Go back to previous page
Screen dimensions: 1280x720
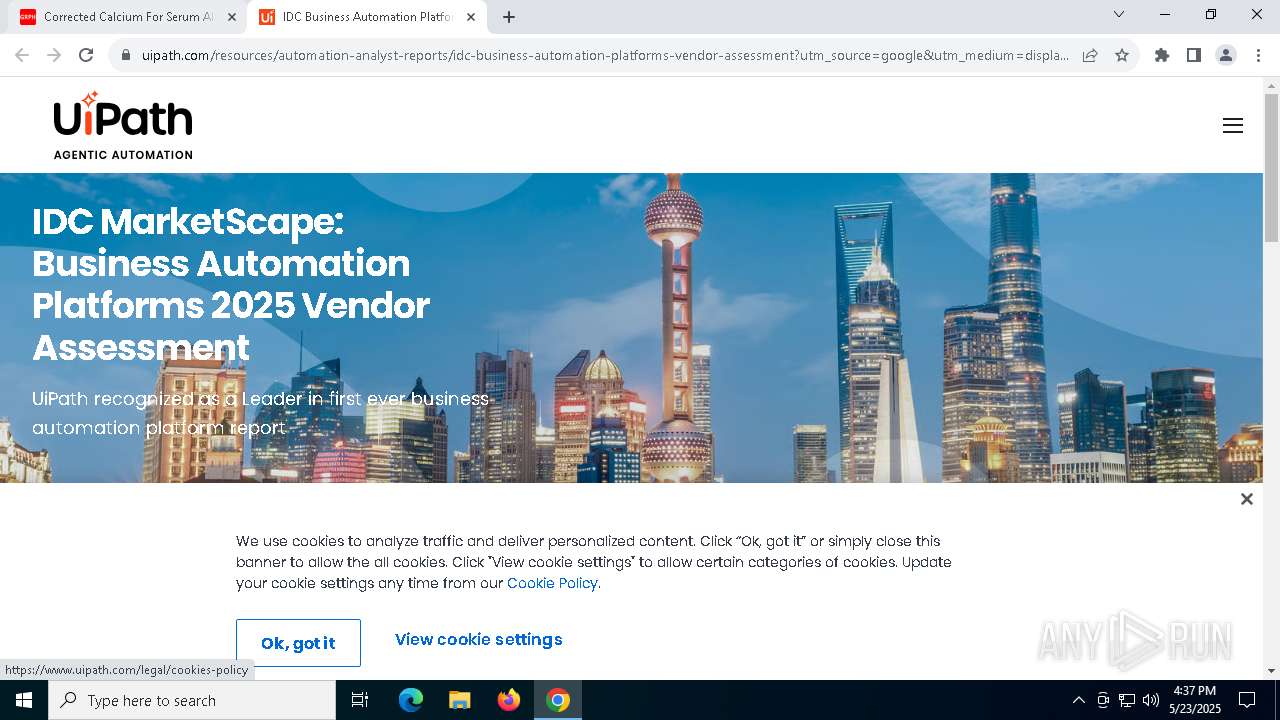coord(22,55)
